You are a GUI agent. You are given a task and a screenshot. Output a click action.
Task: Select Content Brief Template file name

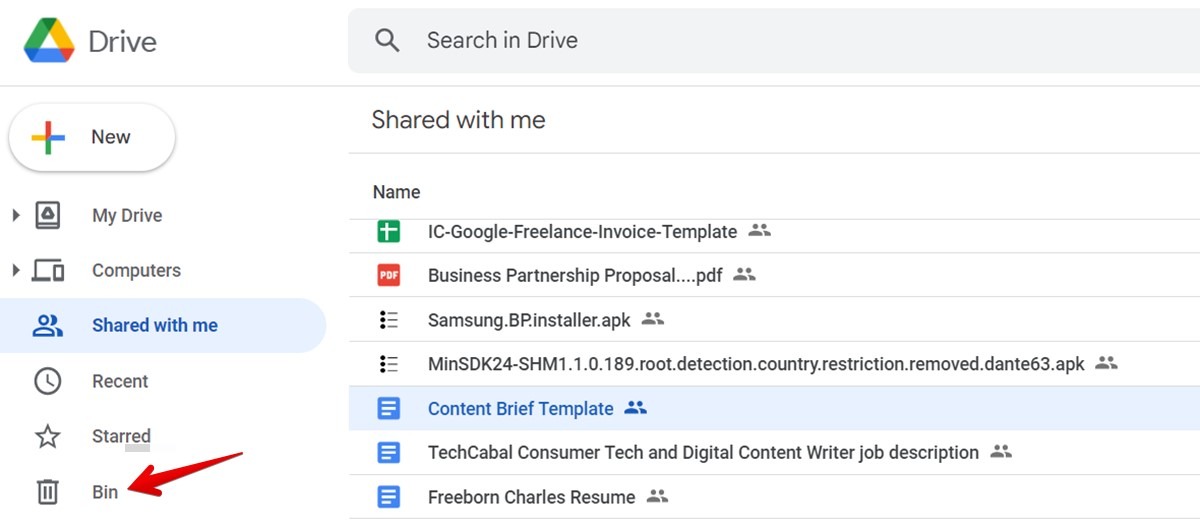tap(521, 408)
